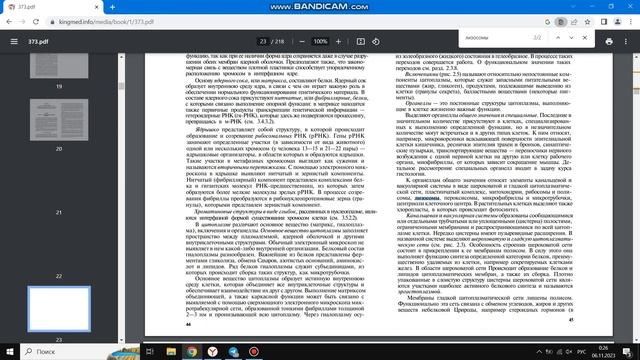640x360 pixels.
Task: Open Telegram from taskbar
Action: (x=233, y=351)
